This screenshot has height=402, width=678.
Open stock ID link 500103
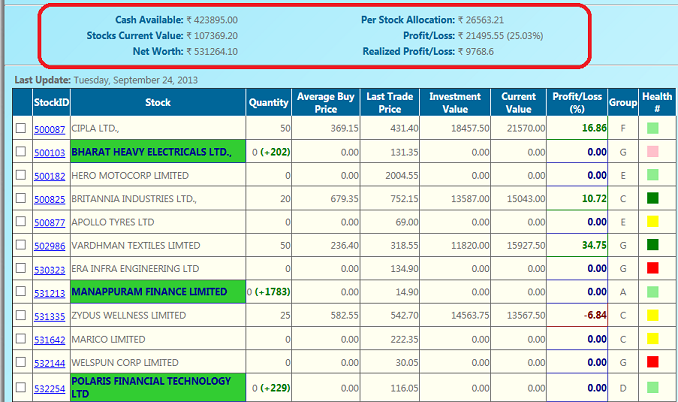(50, 153)
